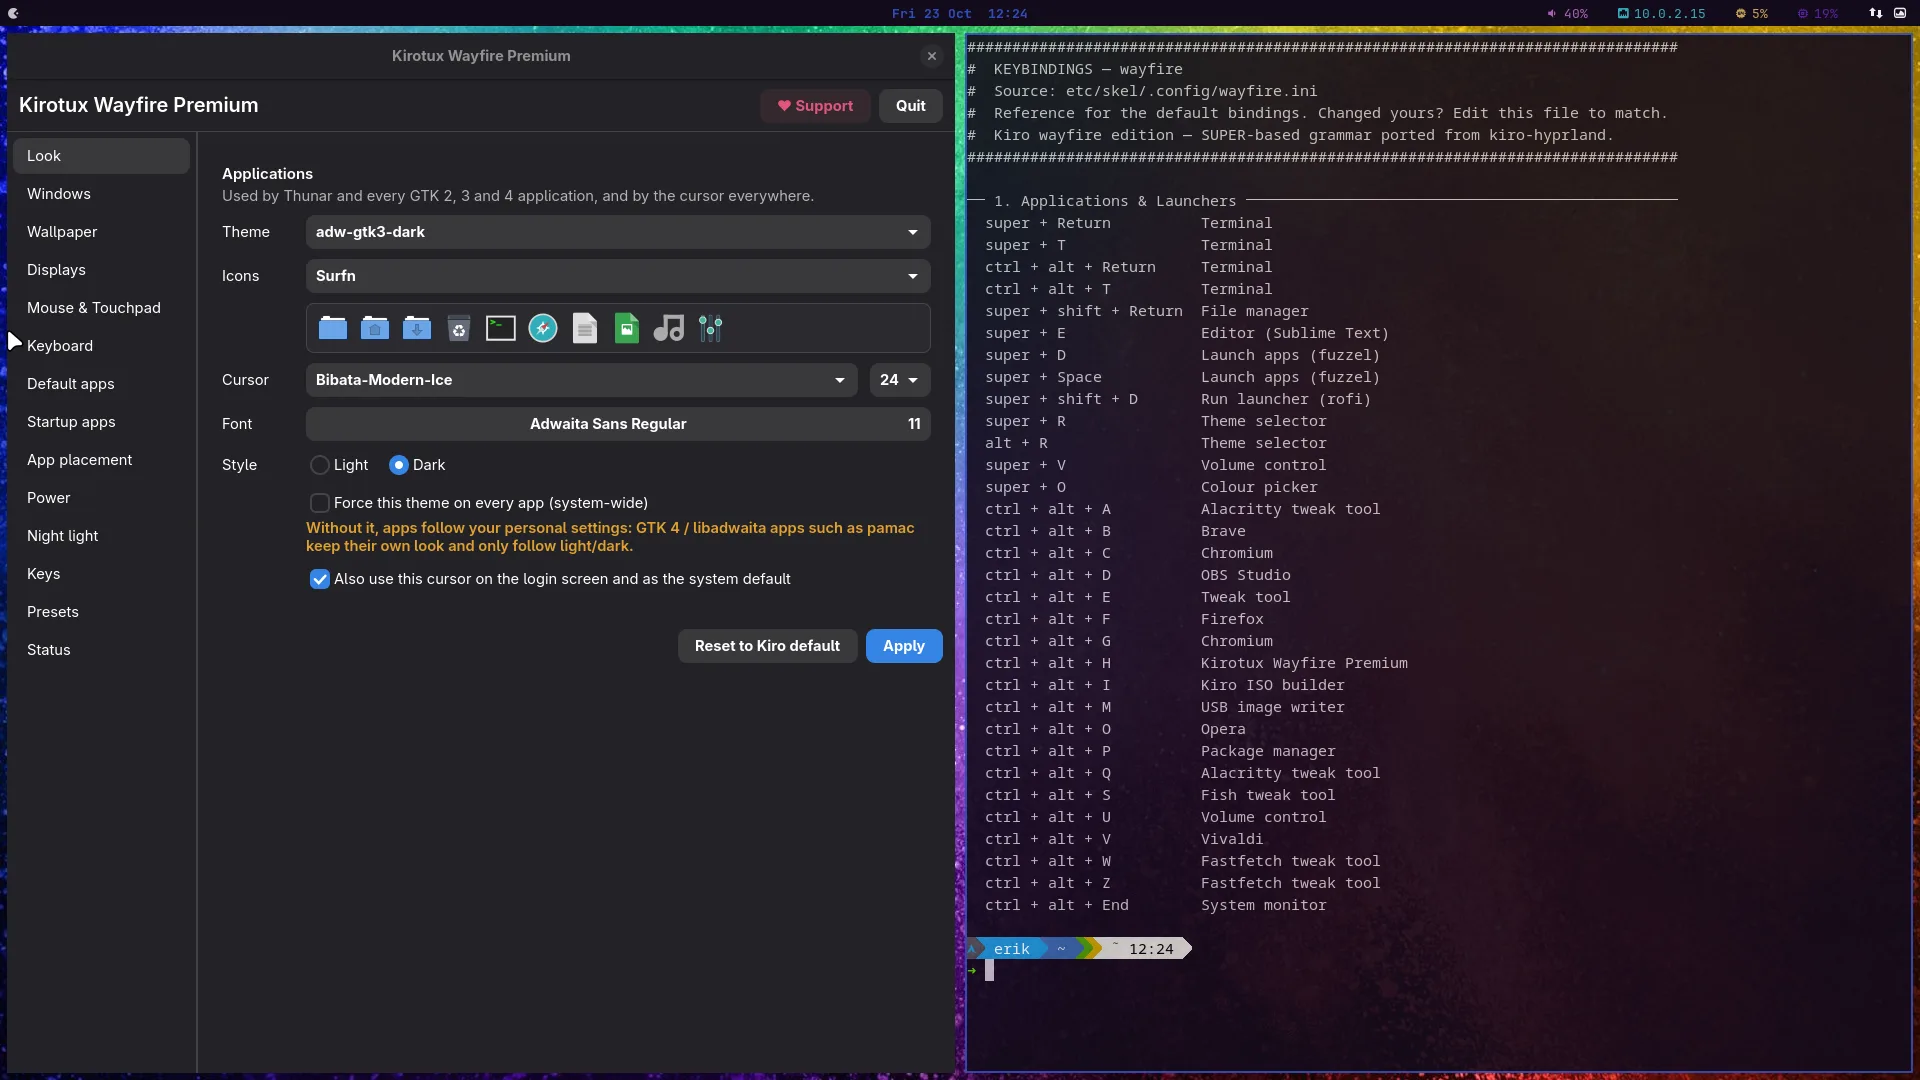This screenshot has height=1080, width=1920.
Task: Click the Apply button
Action: (904, 646)
